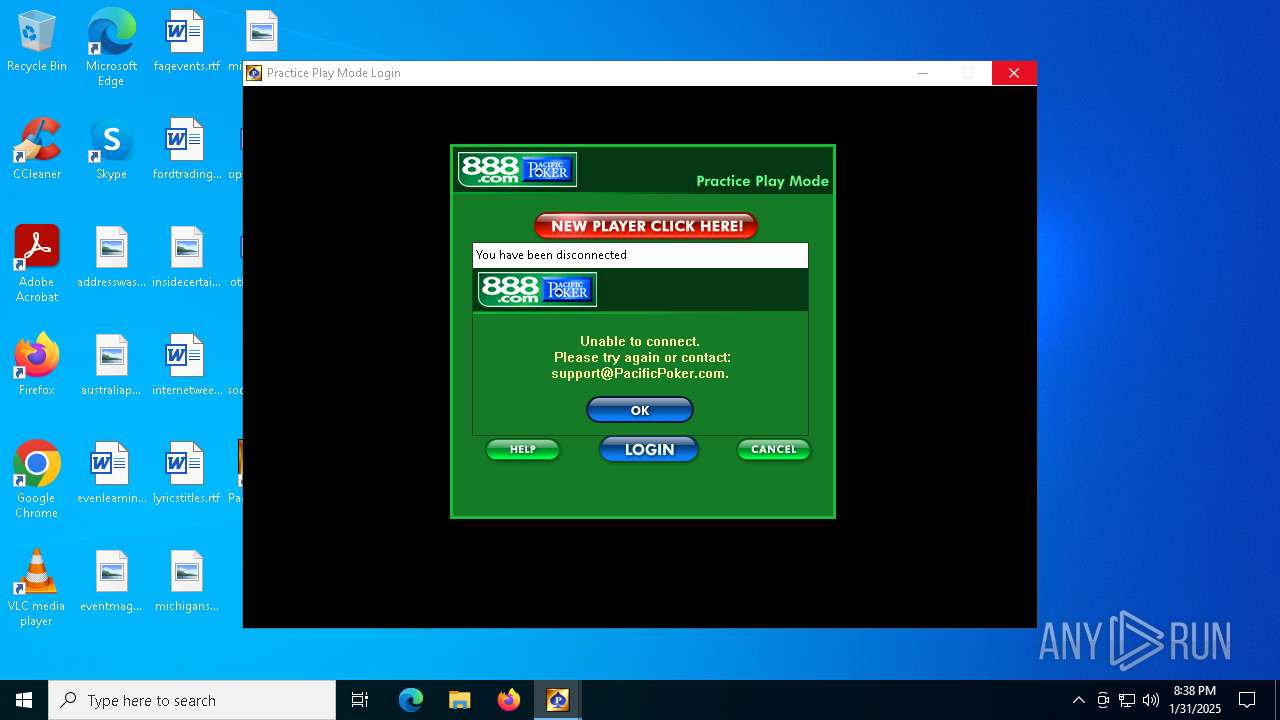Click the 'Unable to connect.' message
The image size is (1280, 720).
pyautogui.click(x=640, y=342)
